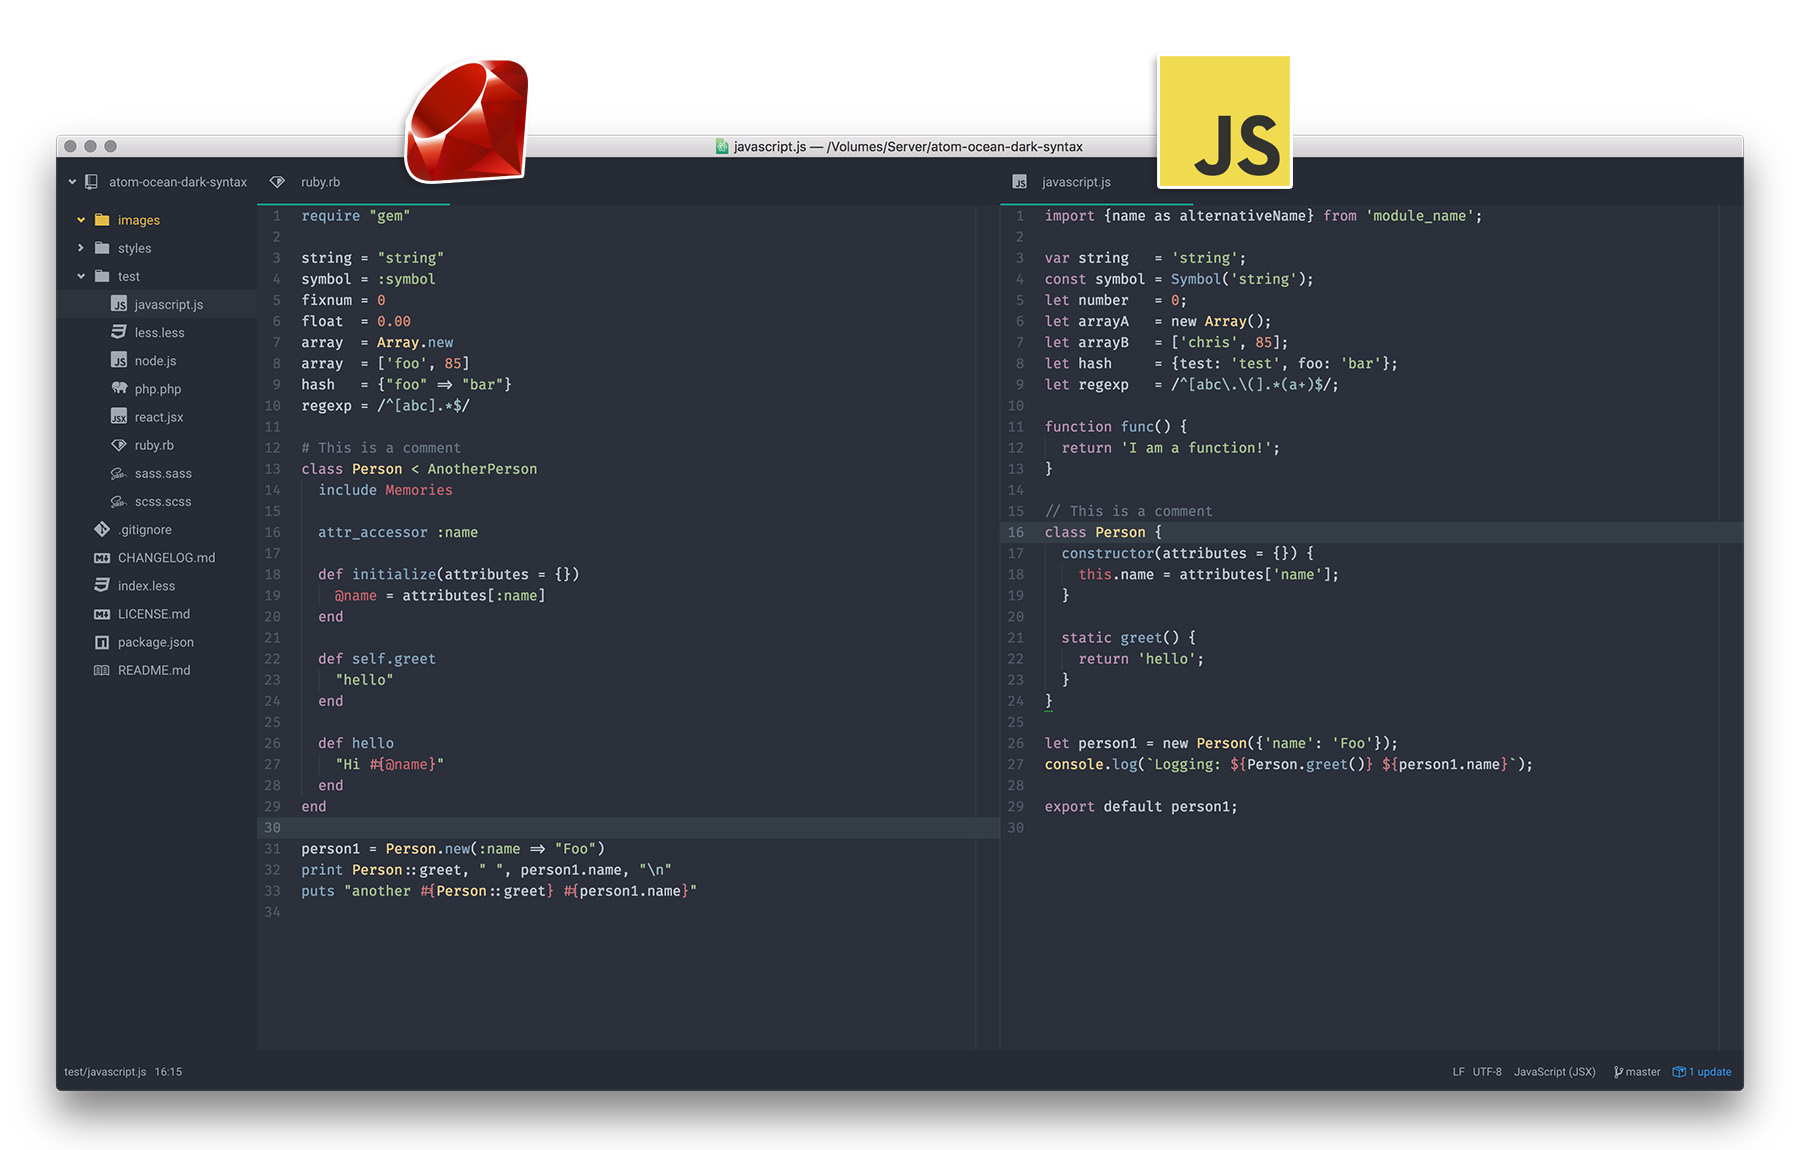The image size is (1800, 1150).
Task: Click the gem icon beside ruby.rb in file tree
Action: point(119,445)
